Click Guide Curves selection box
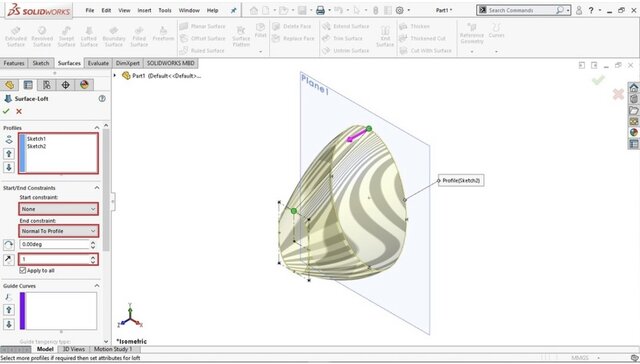Screen dimensions: 640x364 58,311
